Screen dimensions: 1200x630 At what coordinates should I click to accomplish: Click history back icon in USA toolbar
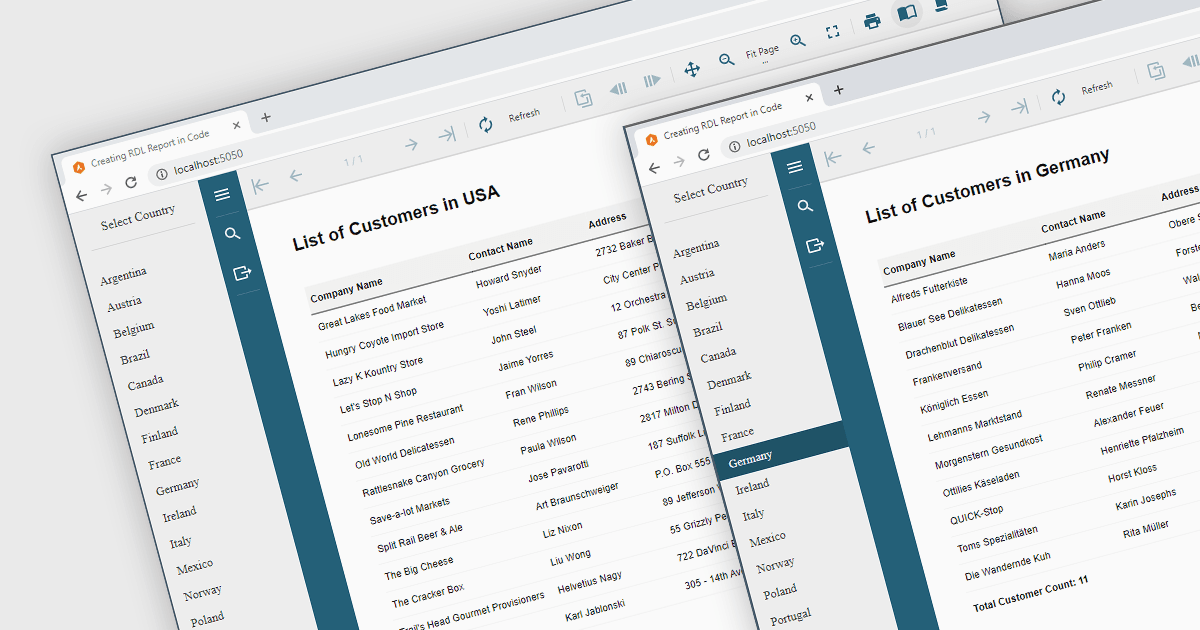click(619, 88)
